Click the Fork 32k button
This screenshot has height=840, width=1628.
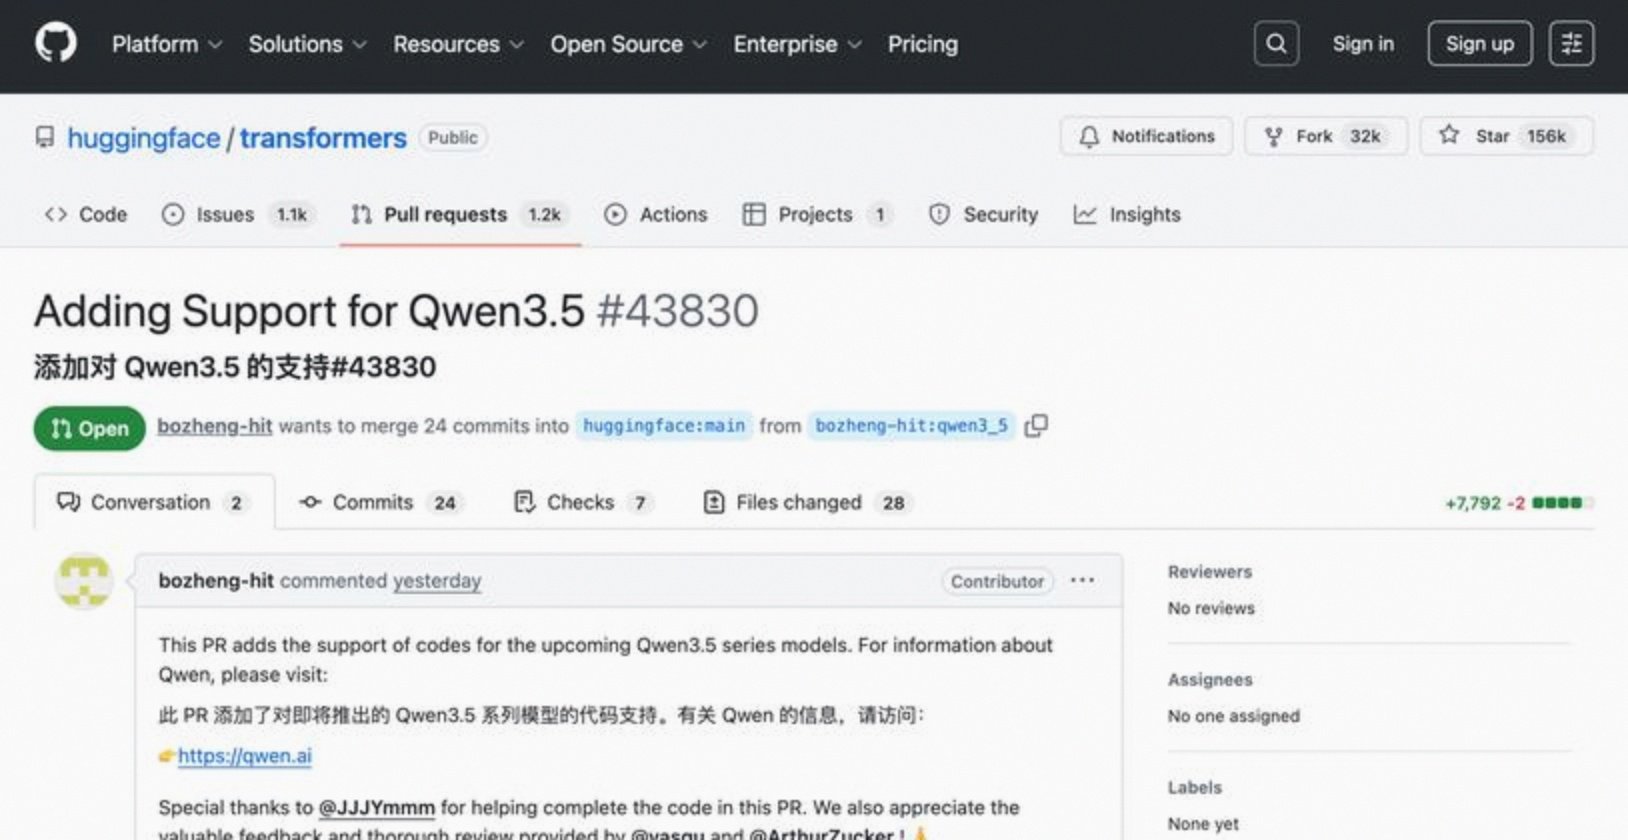tap(1326, 136)
